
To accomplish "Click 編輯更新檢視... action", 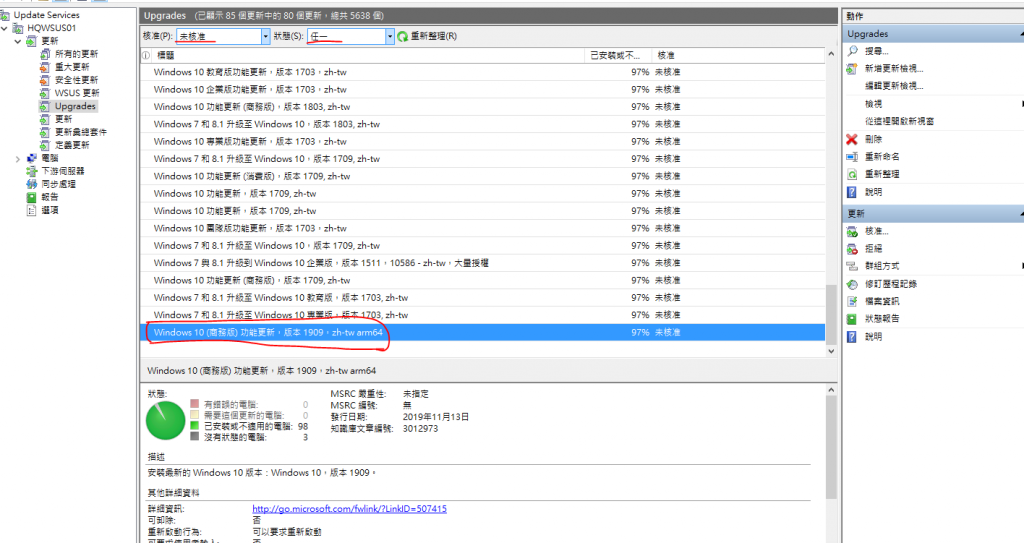I will [894, 86].
